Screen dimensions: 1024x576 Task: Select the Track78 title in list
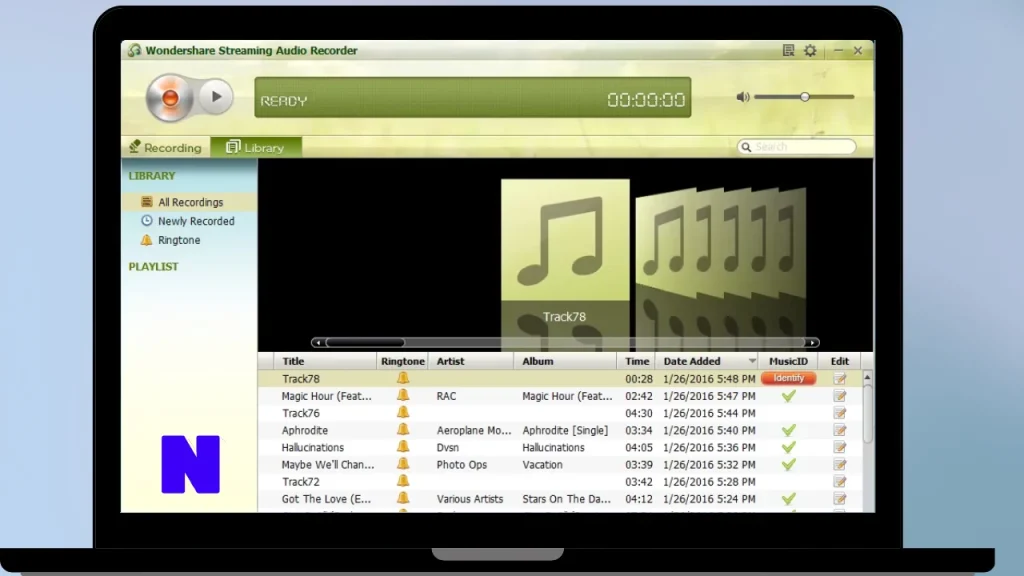click(x=300, y=379)
